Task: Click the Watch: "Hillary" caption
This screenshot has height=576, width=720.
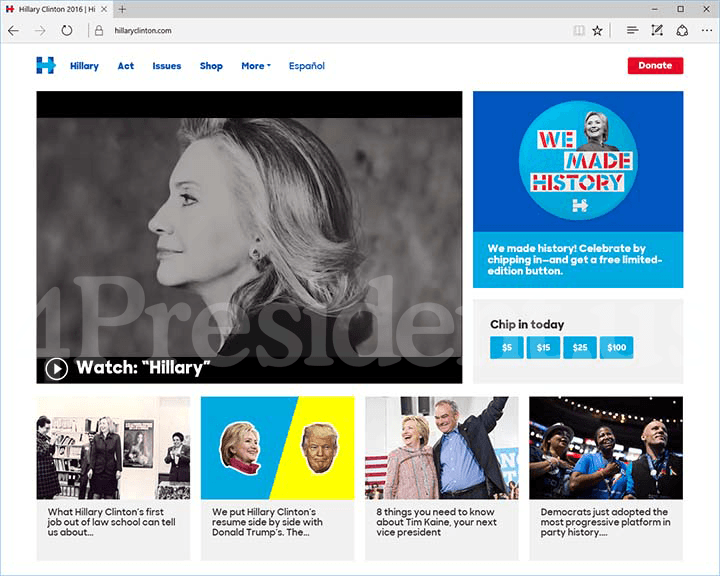Action: click(143, 368)
